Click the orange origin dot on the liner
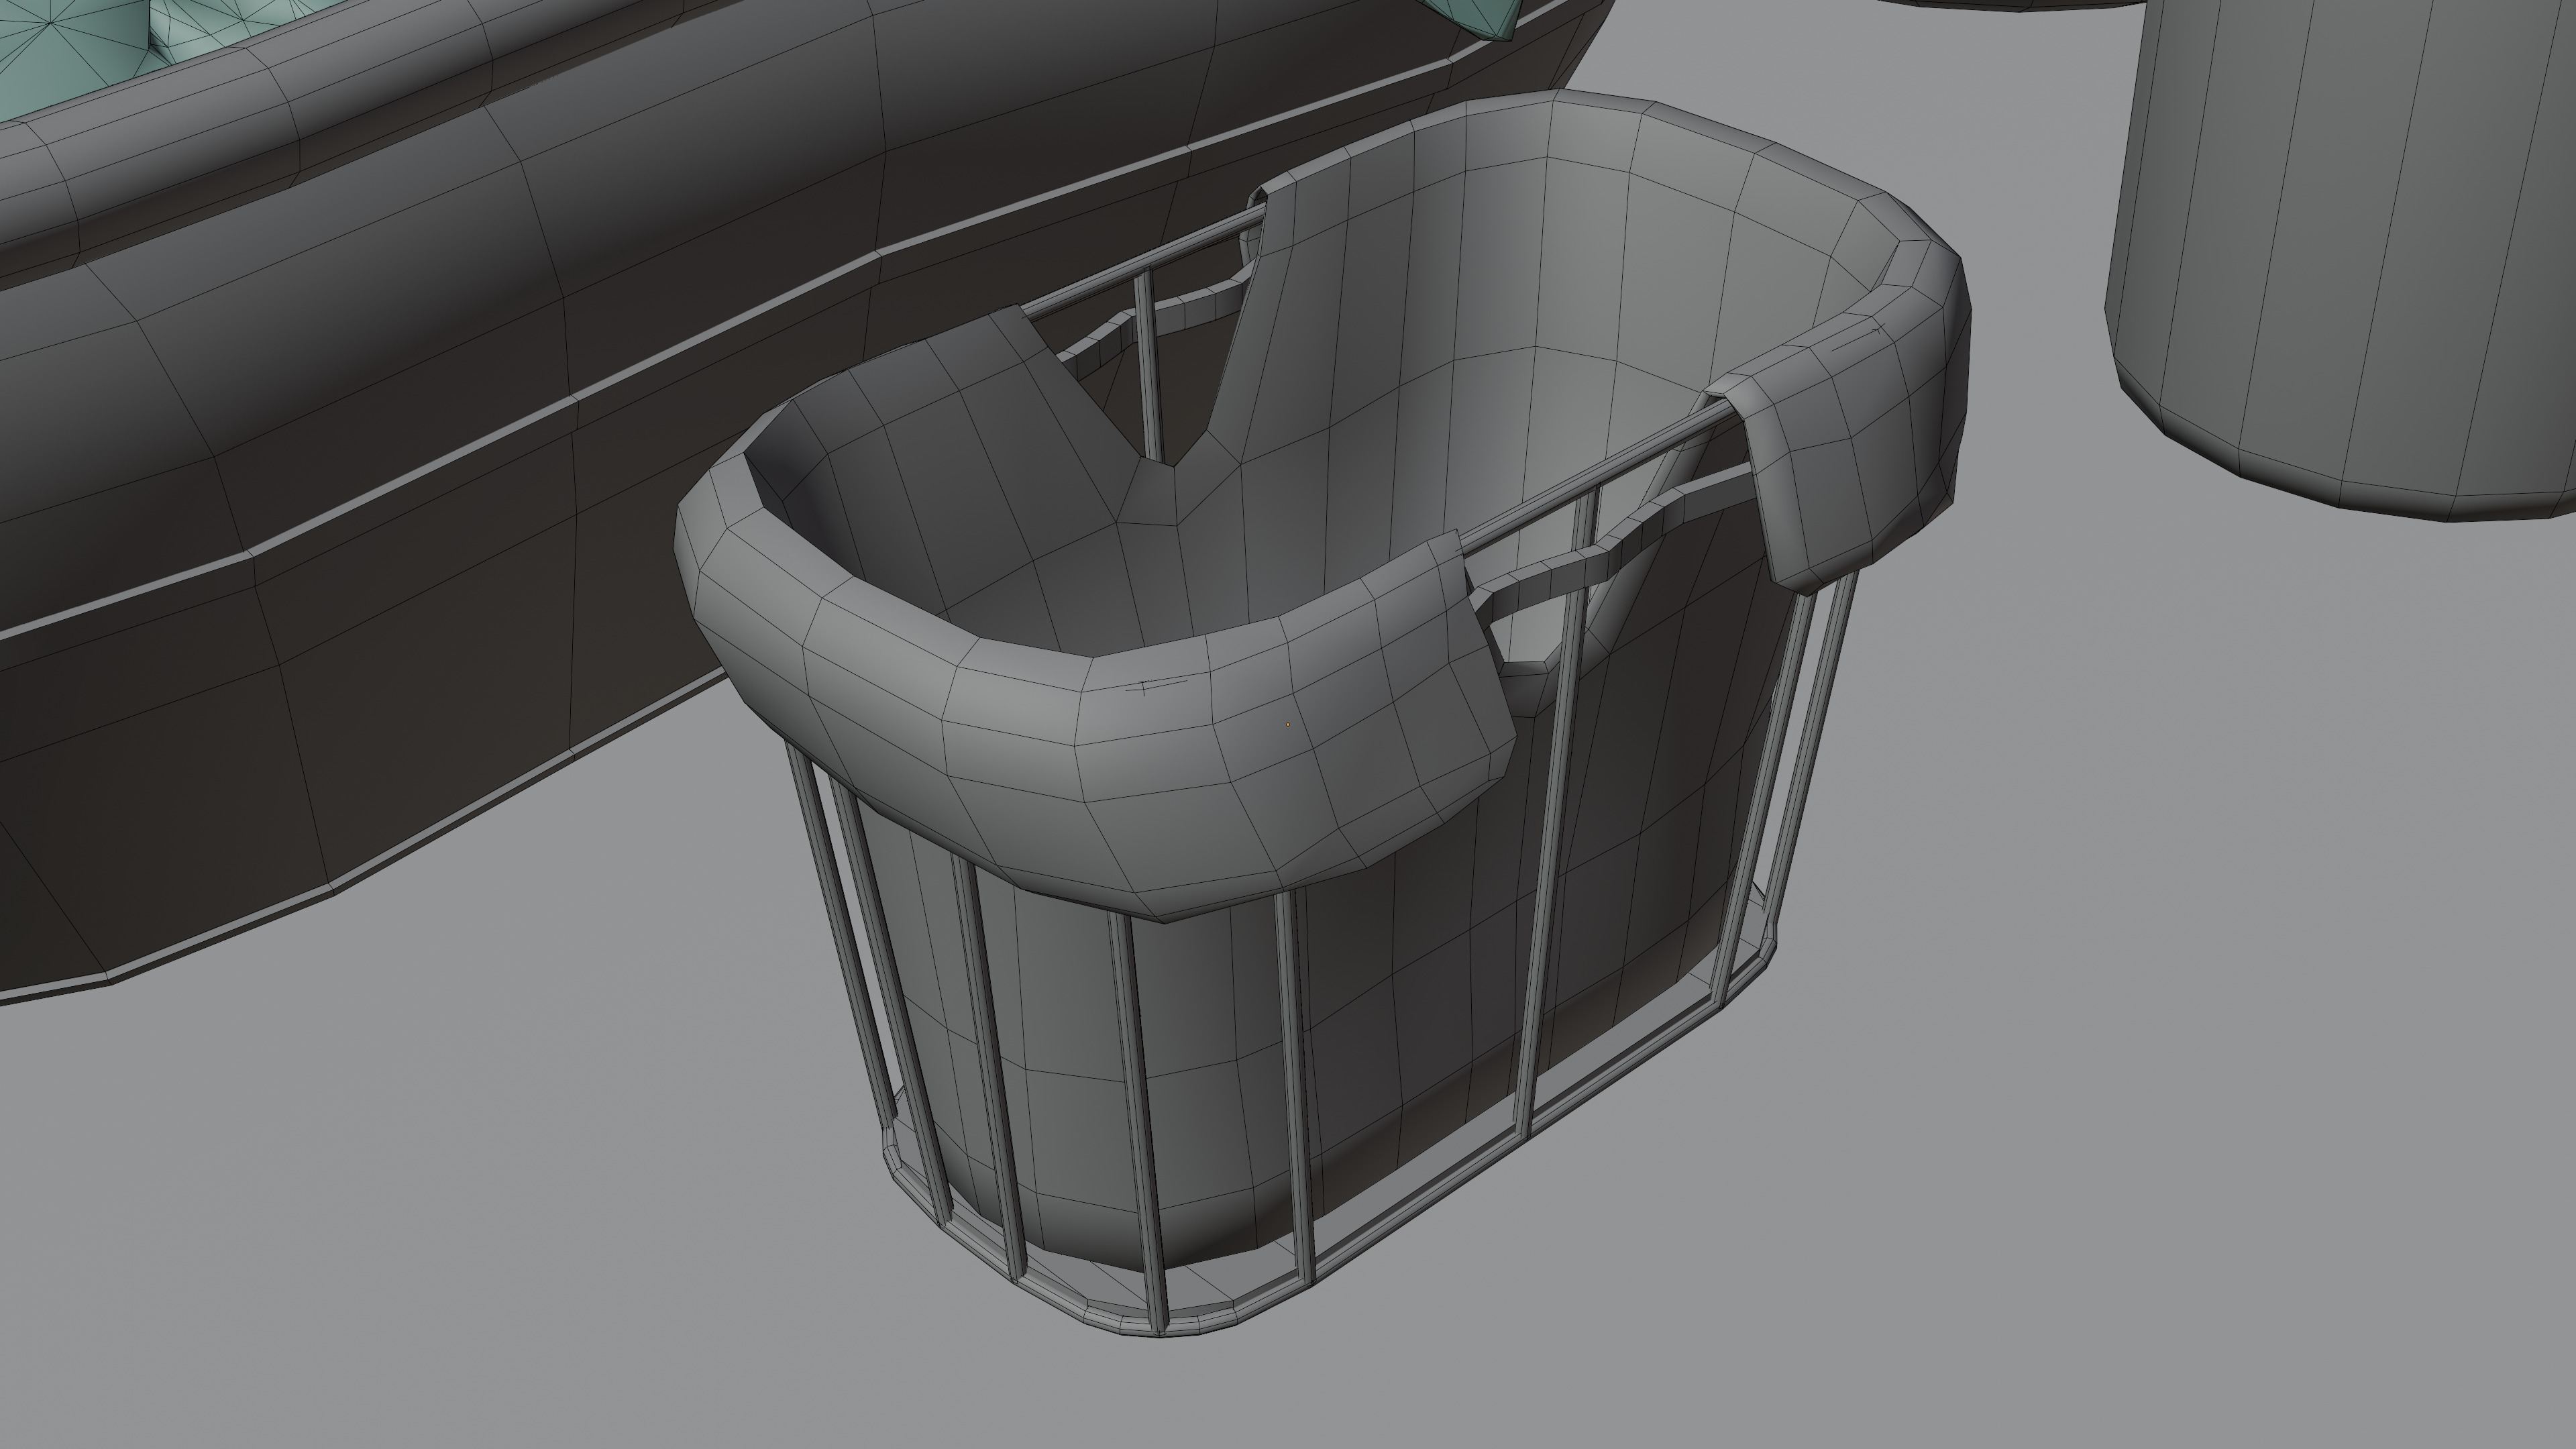The width and height of the screenshot is (2576, 1449). (1288, 723)
